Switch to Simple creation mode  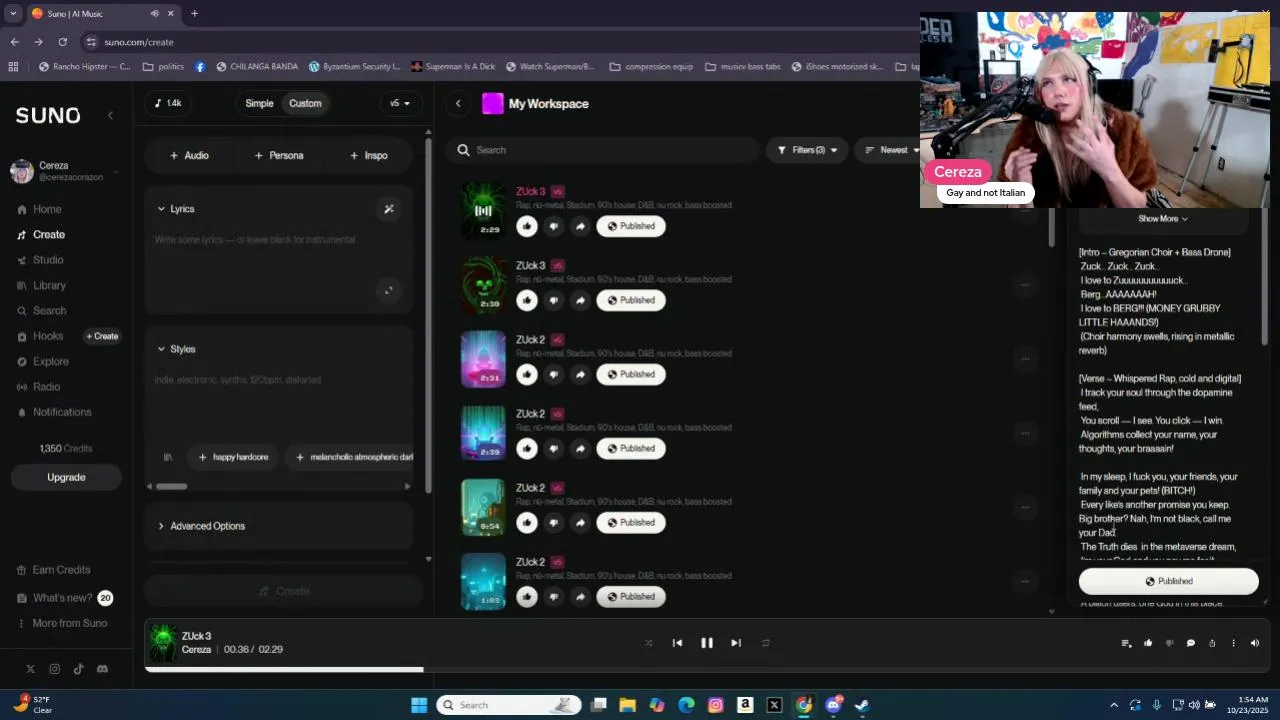[x=259, y=104]
